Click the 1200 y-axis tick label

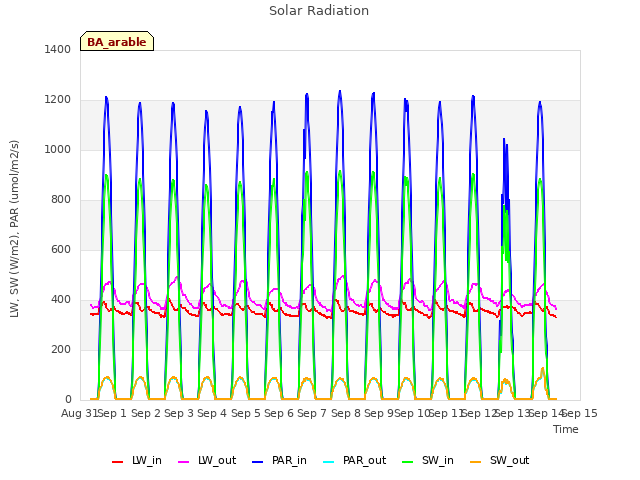[58, 100]
